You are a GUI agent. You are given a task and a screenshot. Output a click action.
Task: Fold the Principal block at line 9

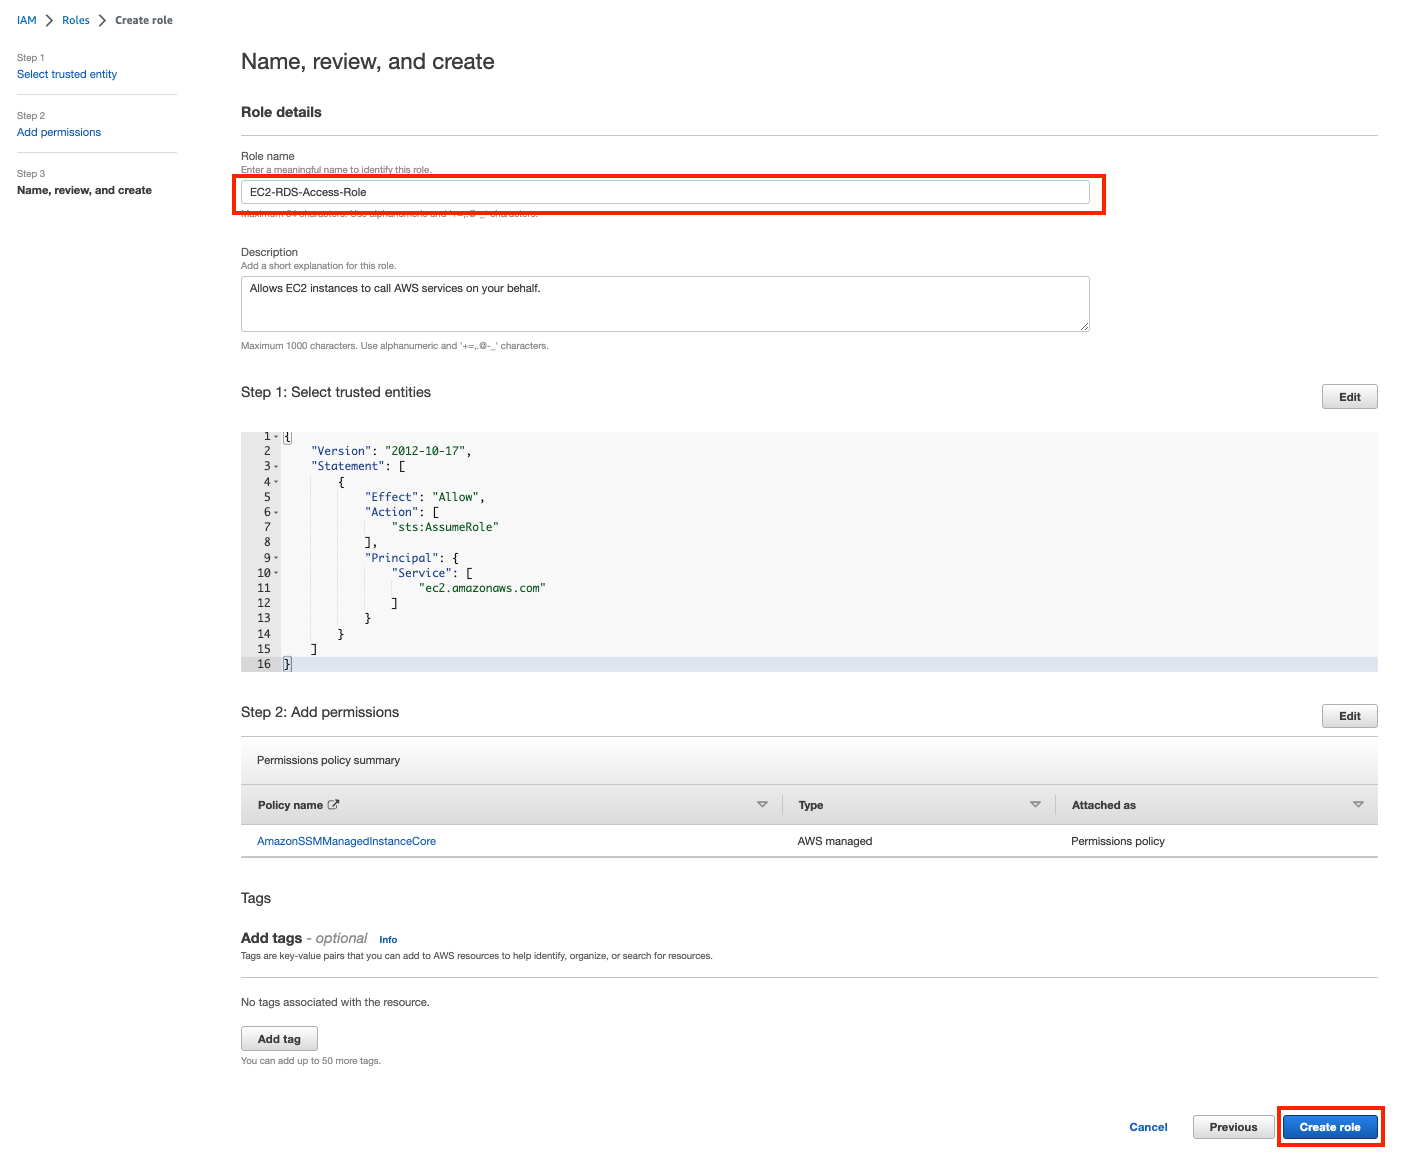pos(276,558)
